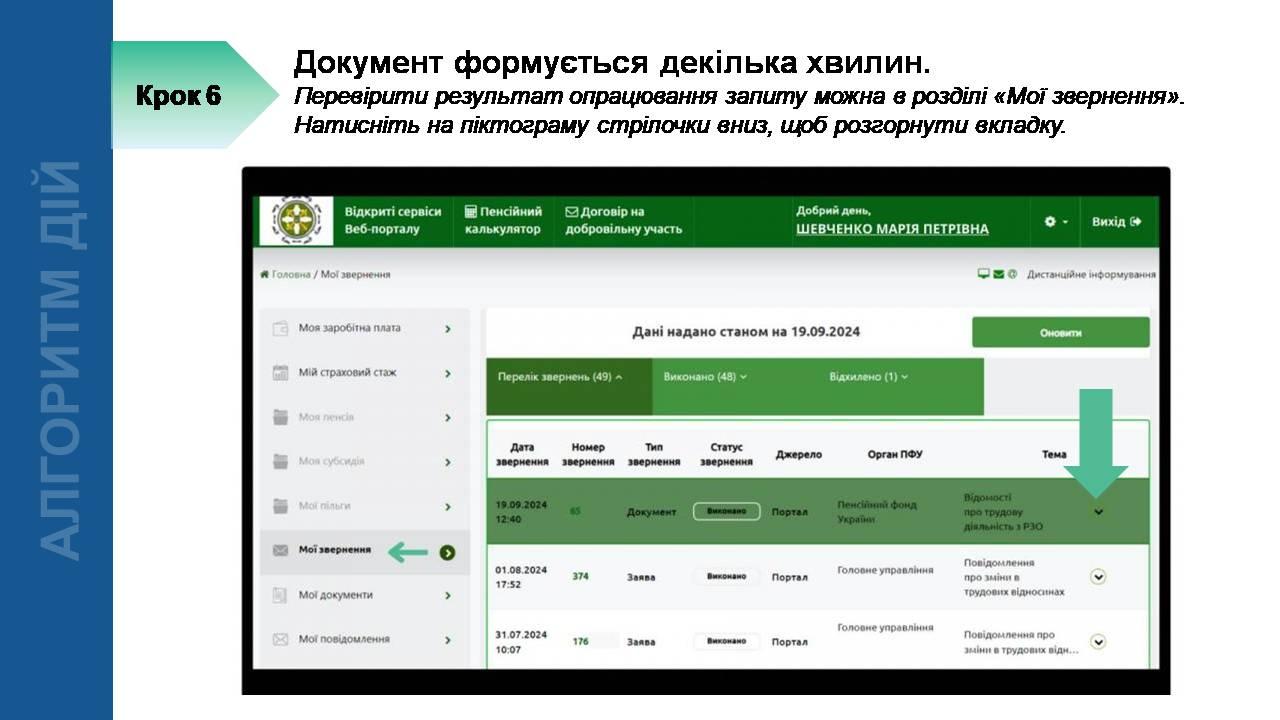The width and height of the screenshot is (1280, 720).
Task: Click the folder icon of Моя пенсія
Action: coord(281,417)
